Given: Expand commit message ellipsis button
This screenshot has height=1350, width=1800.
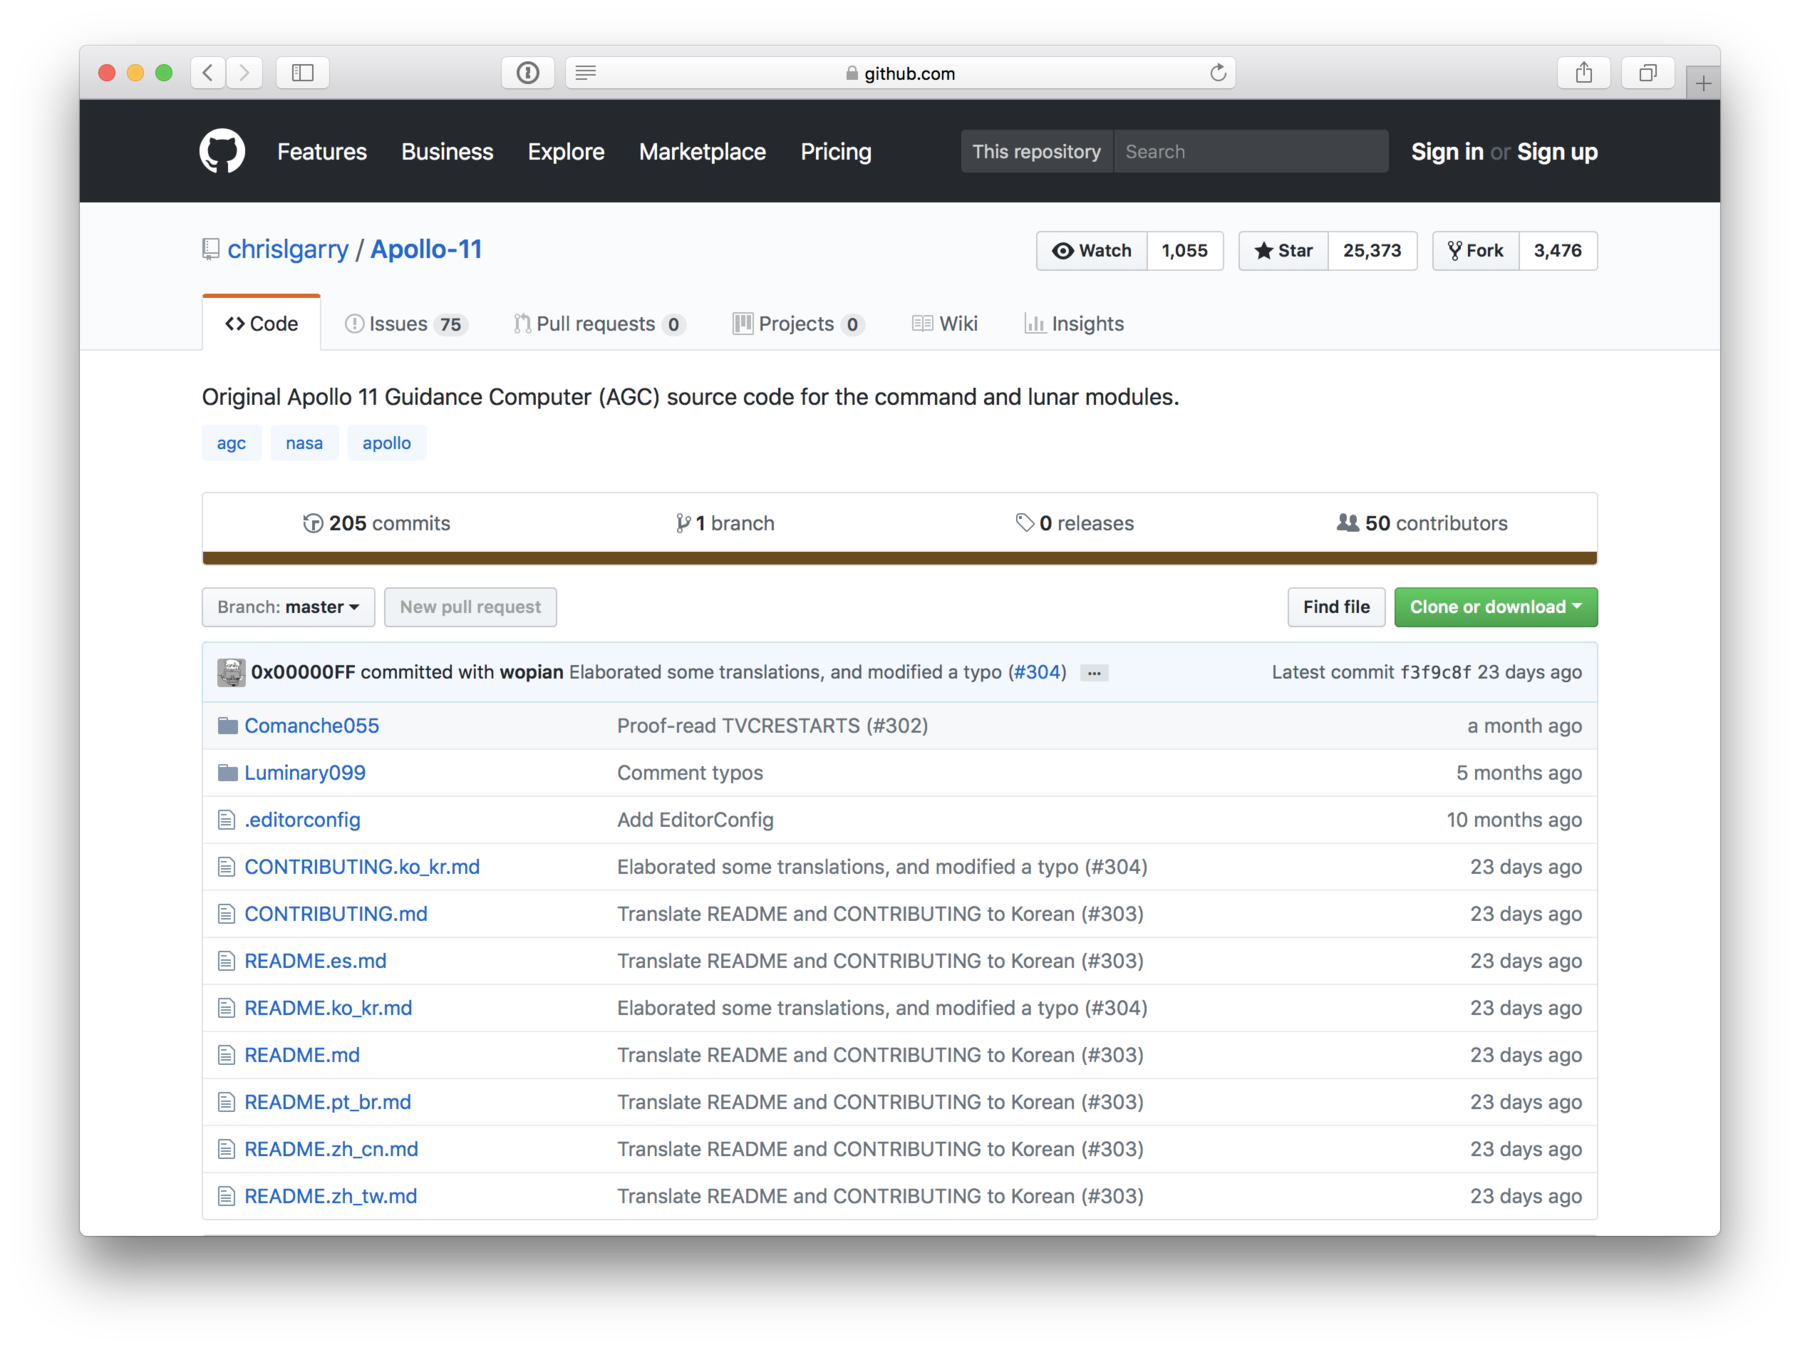Looking at the screenshot, I should (x=1094, y=673).
